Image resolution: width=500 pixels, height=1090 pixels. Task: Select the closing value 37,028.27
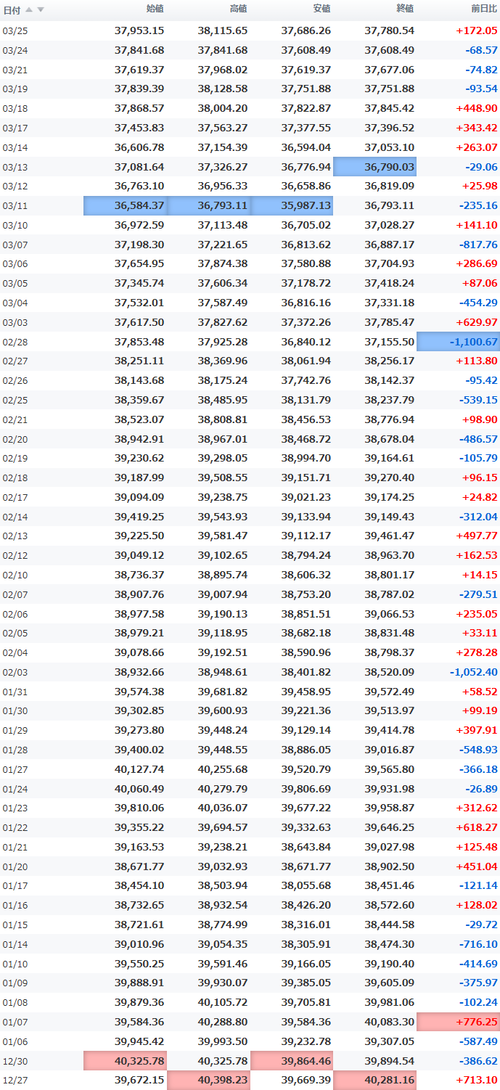coord(389,225)
